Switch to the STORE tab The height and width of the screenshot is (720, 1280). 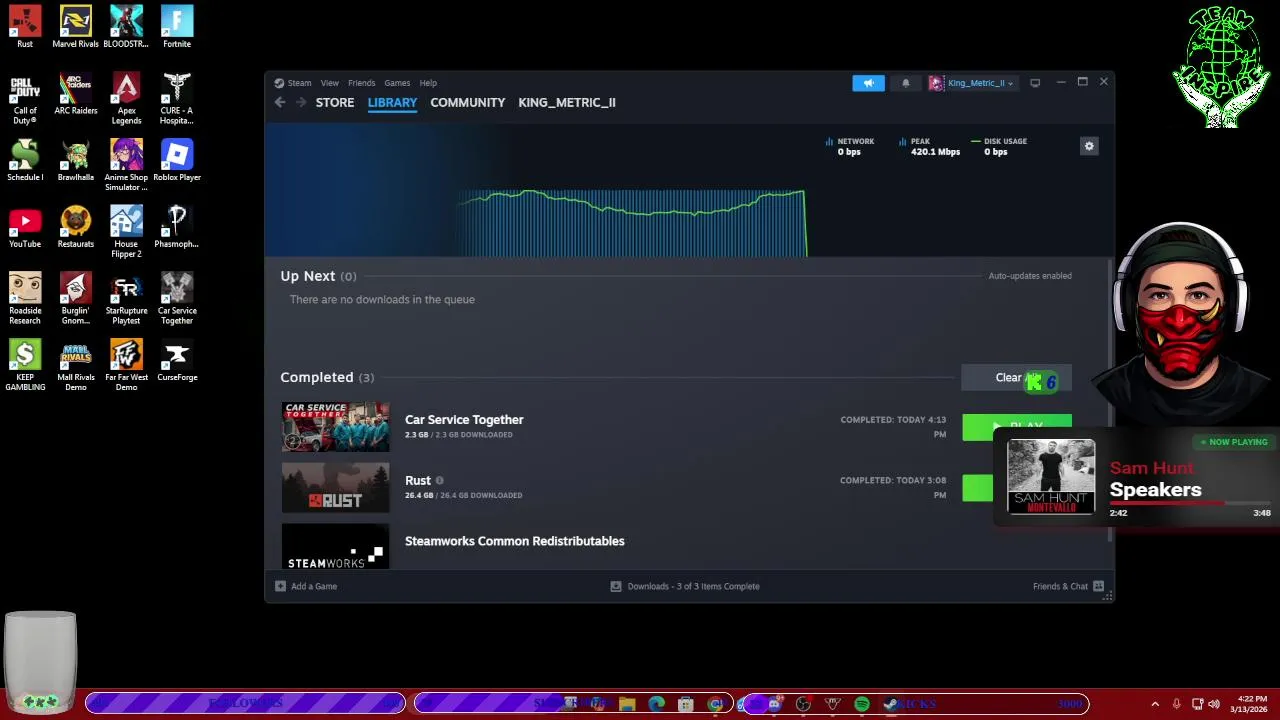tap(335, 102)
